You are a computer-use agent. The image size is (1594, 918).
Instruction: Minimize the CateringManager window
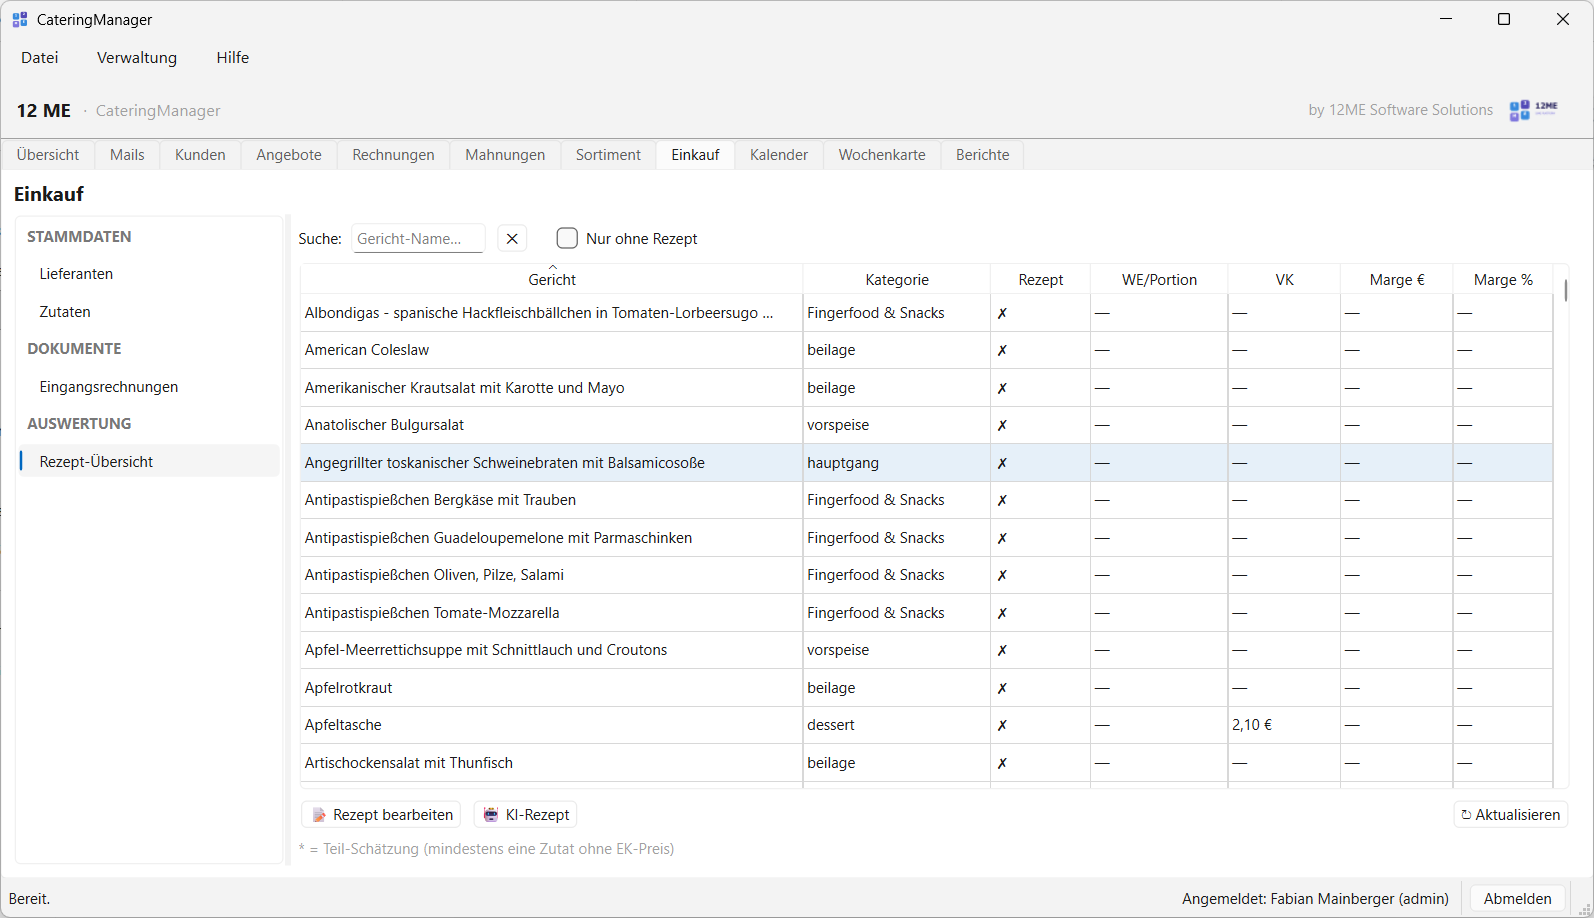1445,19
